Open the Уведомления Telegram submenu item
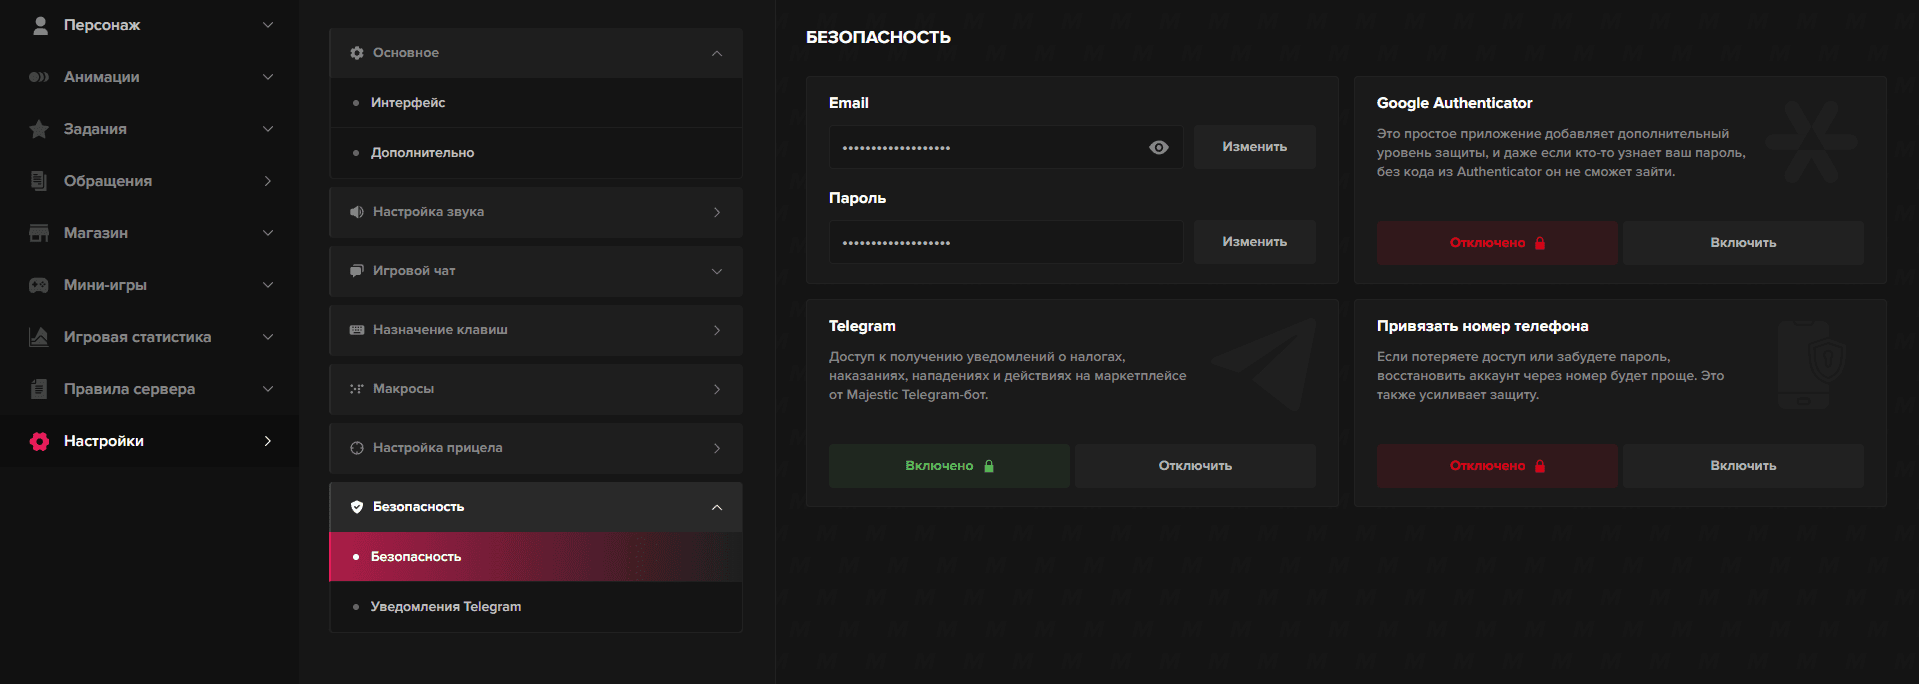1919x684 pixels. click(x=445, y=607)
